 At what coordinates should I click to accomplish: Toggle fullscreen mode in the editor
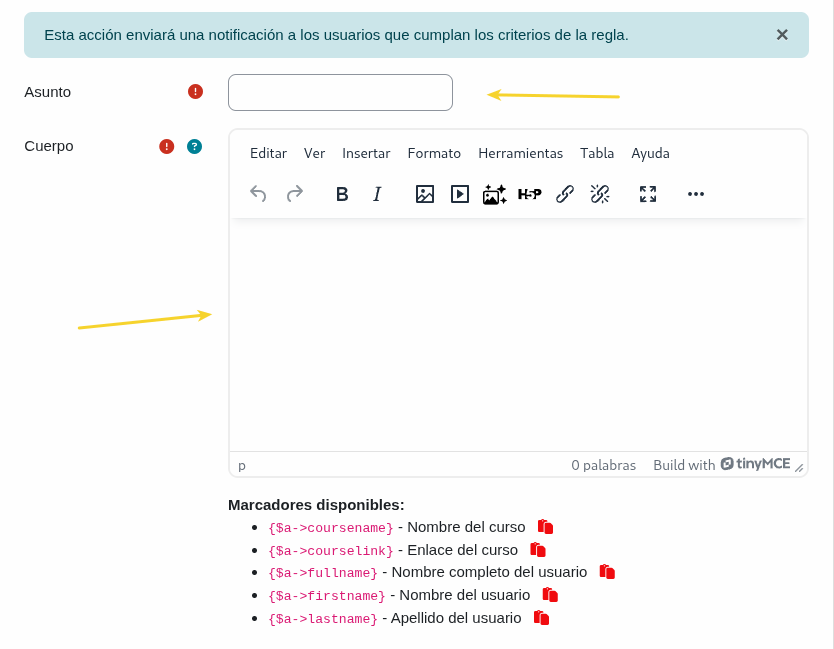click(x=647, y=194)
